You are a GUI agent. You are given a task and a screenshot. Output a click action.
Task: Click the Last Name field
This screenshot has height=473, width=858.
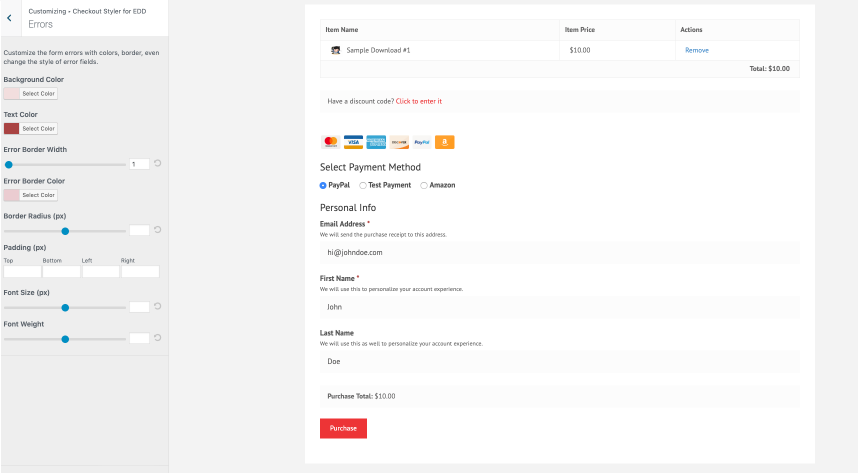tap(559, 361)
